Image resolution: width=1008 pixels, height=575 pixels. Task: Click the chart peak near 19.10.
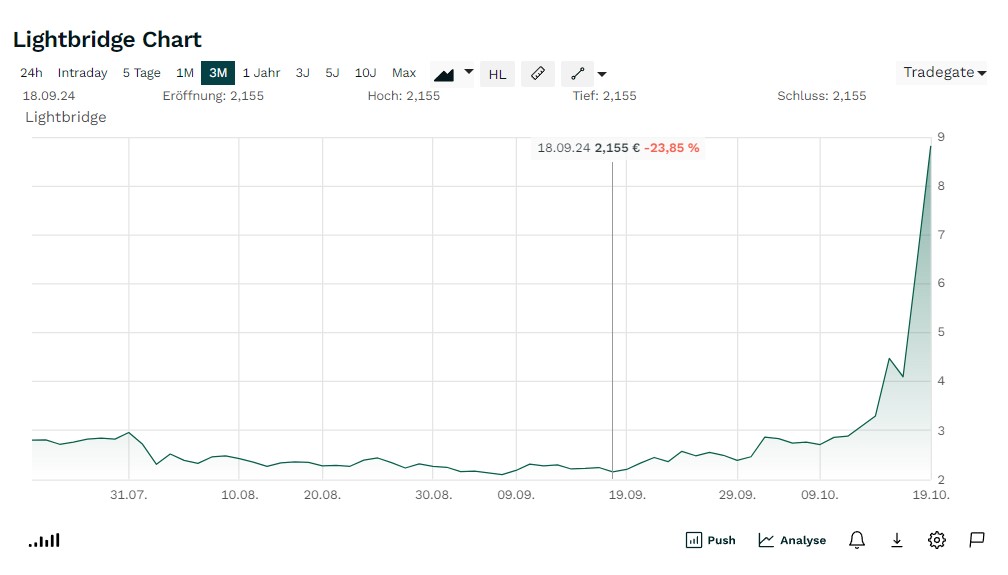coord(931,147)
